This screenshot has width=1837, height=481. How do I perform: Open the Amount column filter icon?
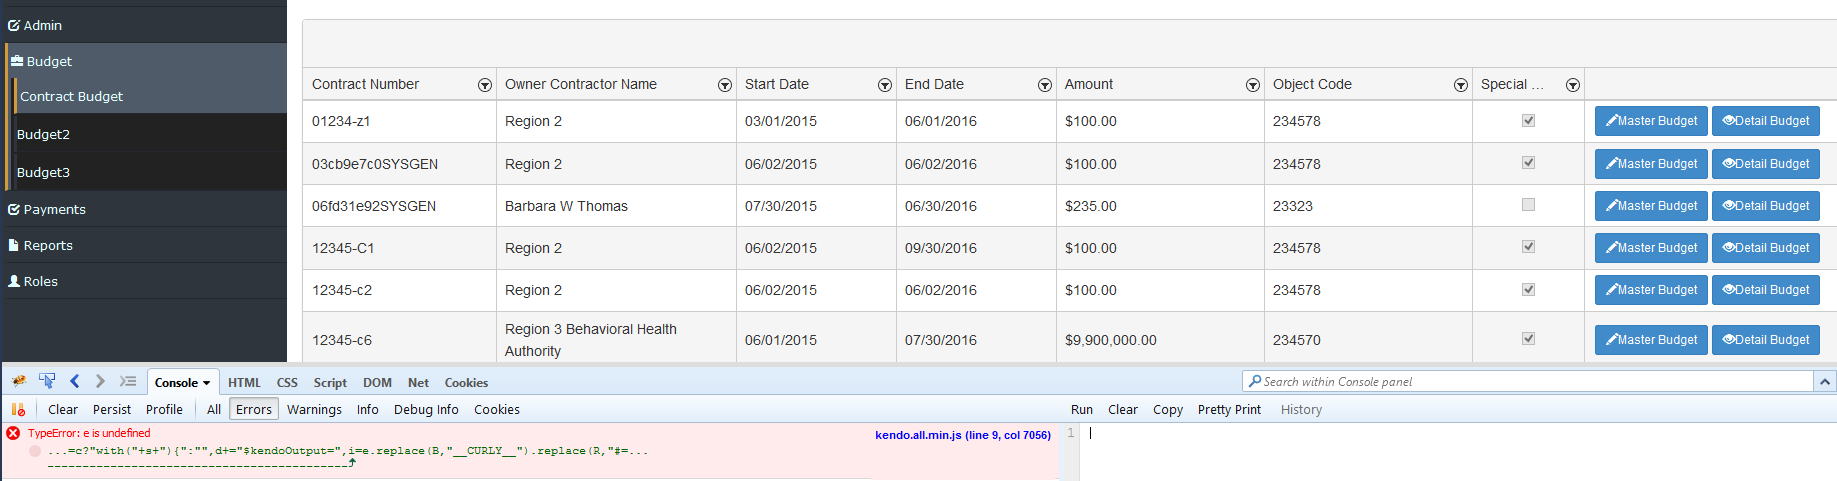(x=1253, y=85)
